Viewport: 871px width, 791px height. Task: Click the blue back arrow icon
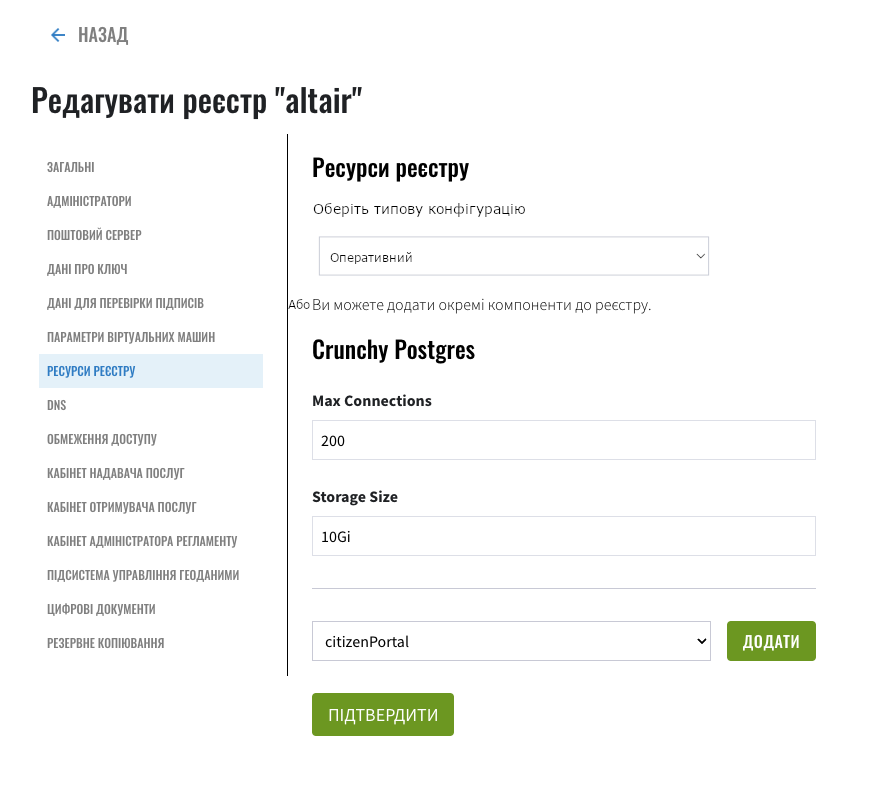58,35
